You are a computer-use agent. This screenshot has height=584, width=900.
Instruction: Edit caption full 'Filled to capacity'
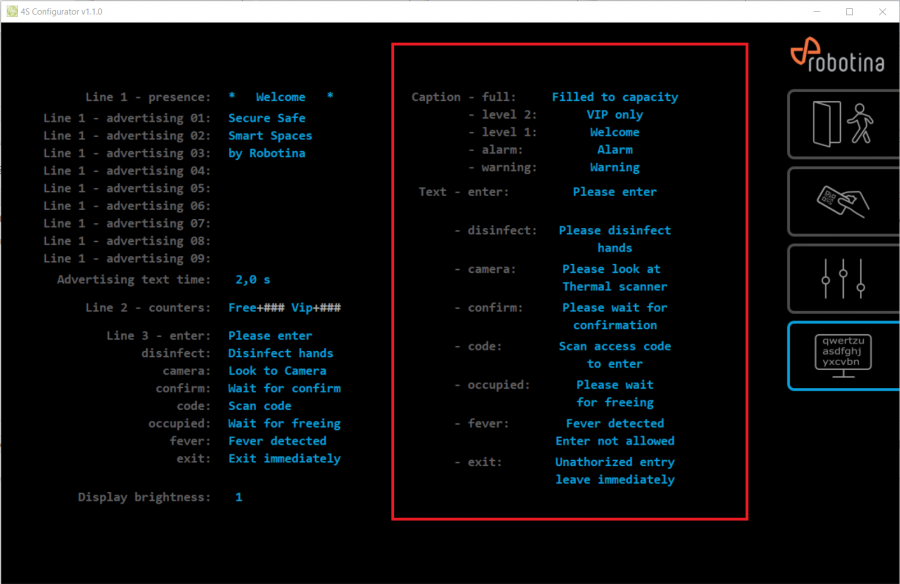[614, 97]
